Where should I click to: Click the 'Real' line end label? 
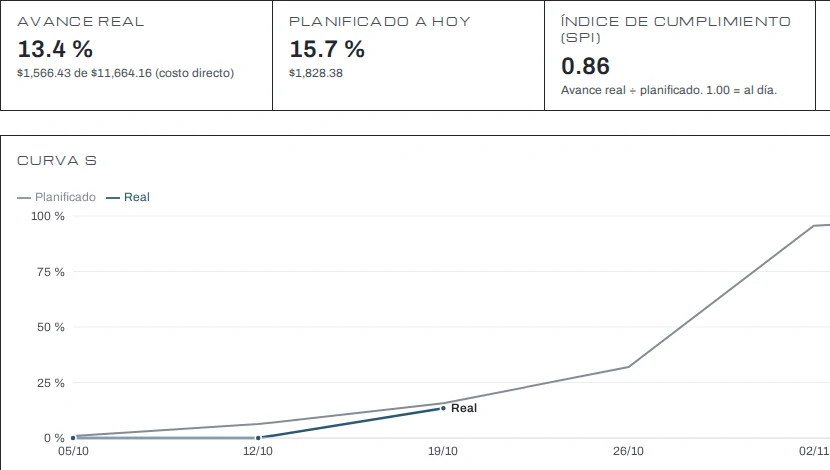point(464,408)
